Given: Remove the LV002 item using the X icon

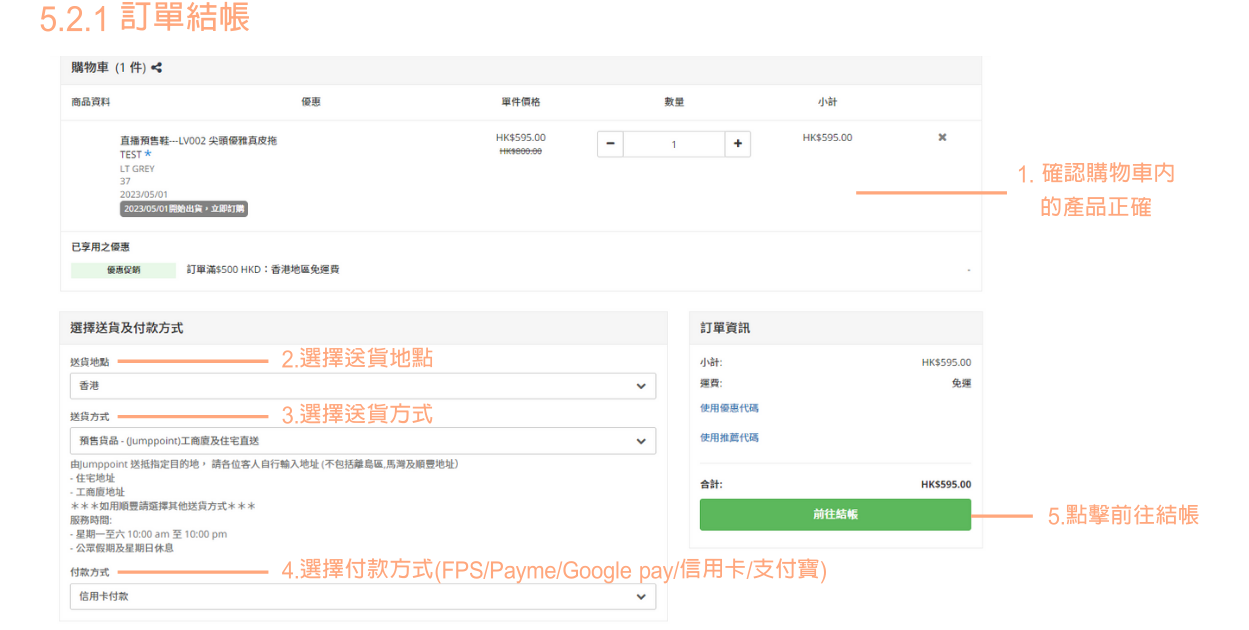Looking at the screenshot, I should coord(942,137).
